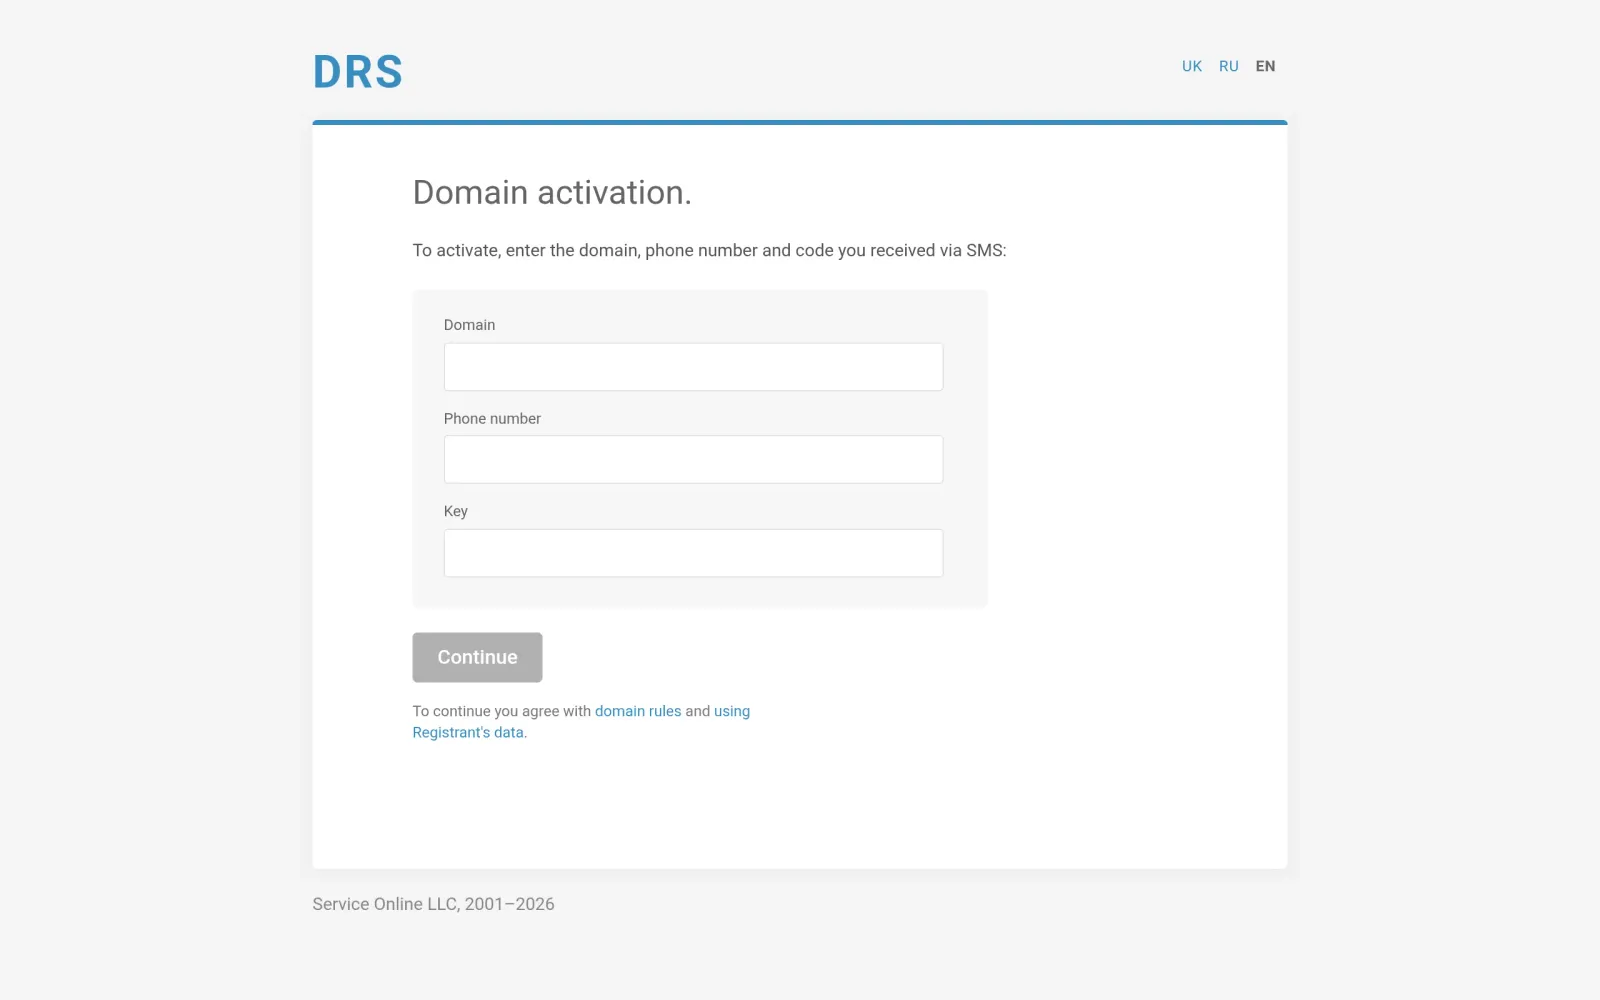The height and width of the screenshot is (1000, 1600).
Task: Click the DRS logo
Action: click(357, 72)
